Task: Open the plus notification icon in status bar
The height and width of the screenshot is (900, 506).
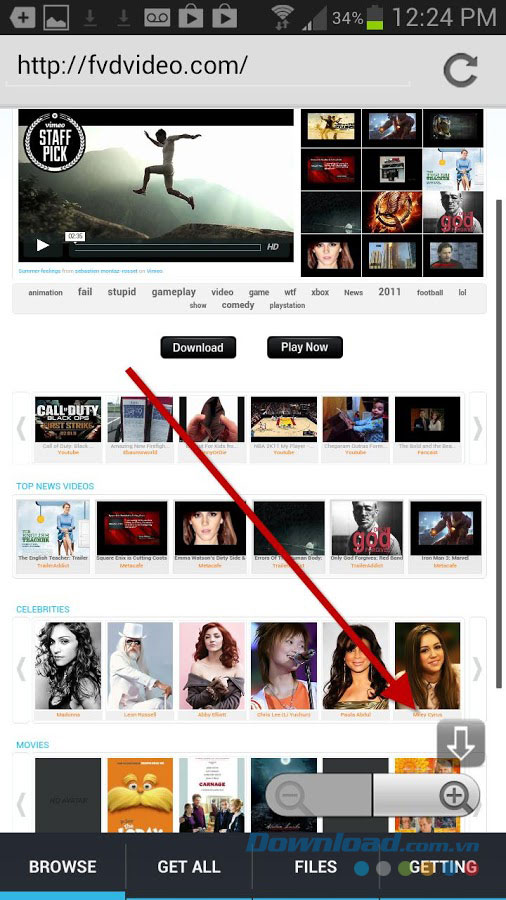Action: click(22, 17)
